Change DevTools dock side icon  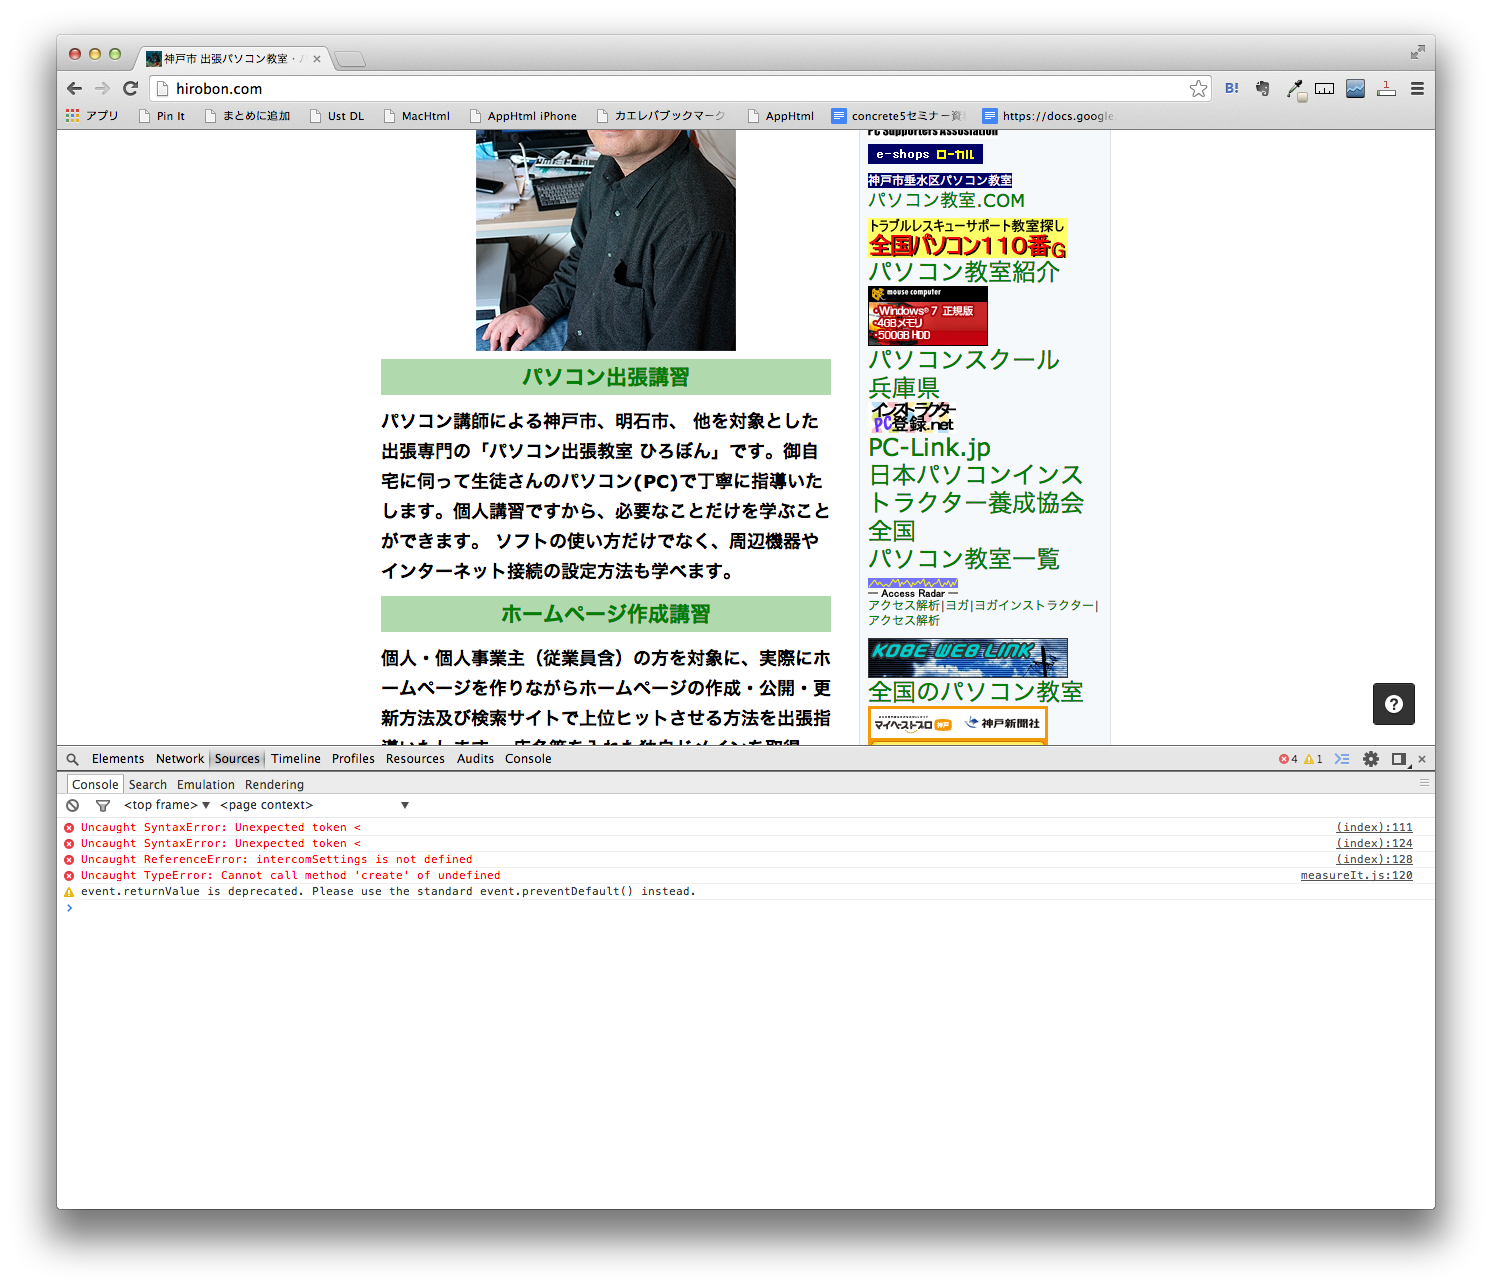[x=1399, y=759]
